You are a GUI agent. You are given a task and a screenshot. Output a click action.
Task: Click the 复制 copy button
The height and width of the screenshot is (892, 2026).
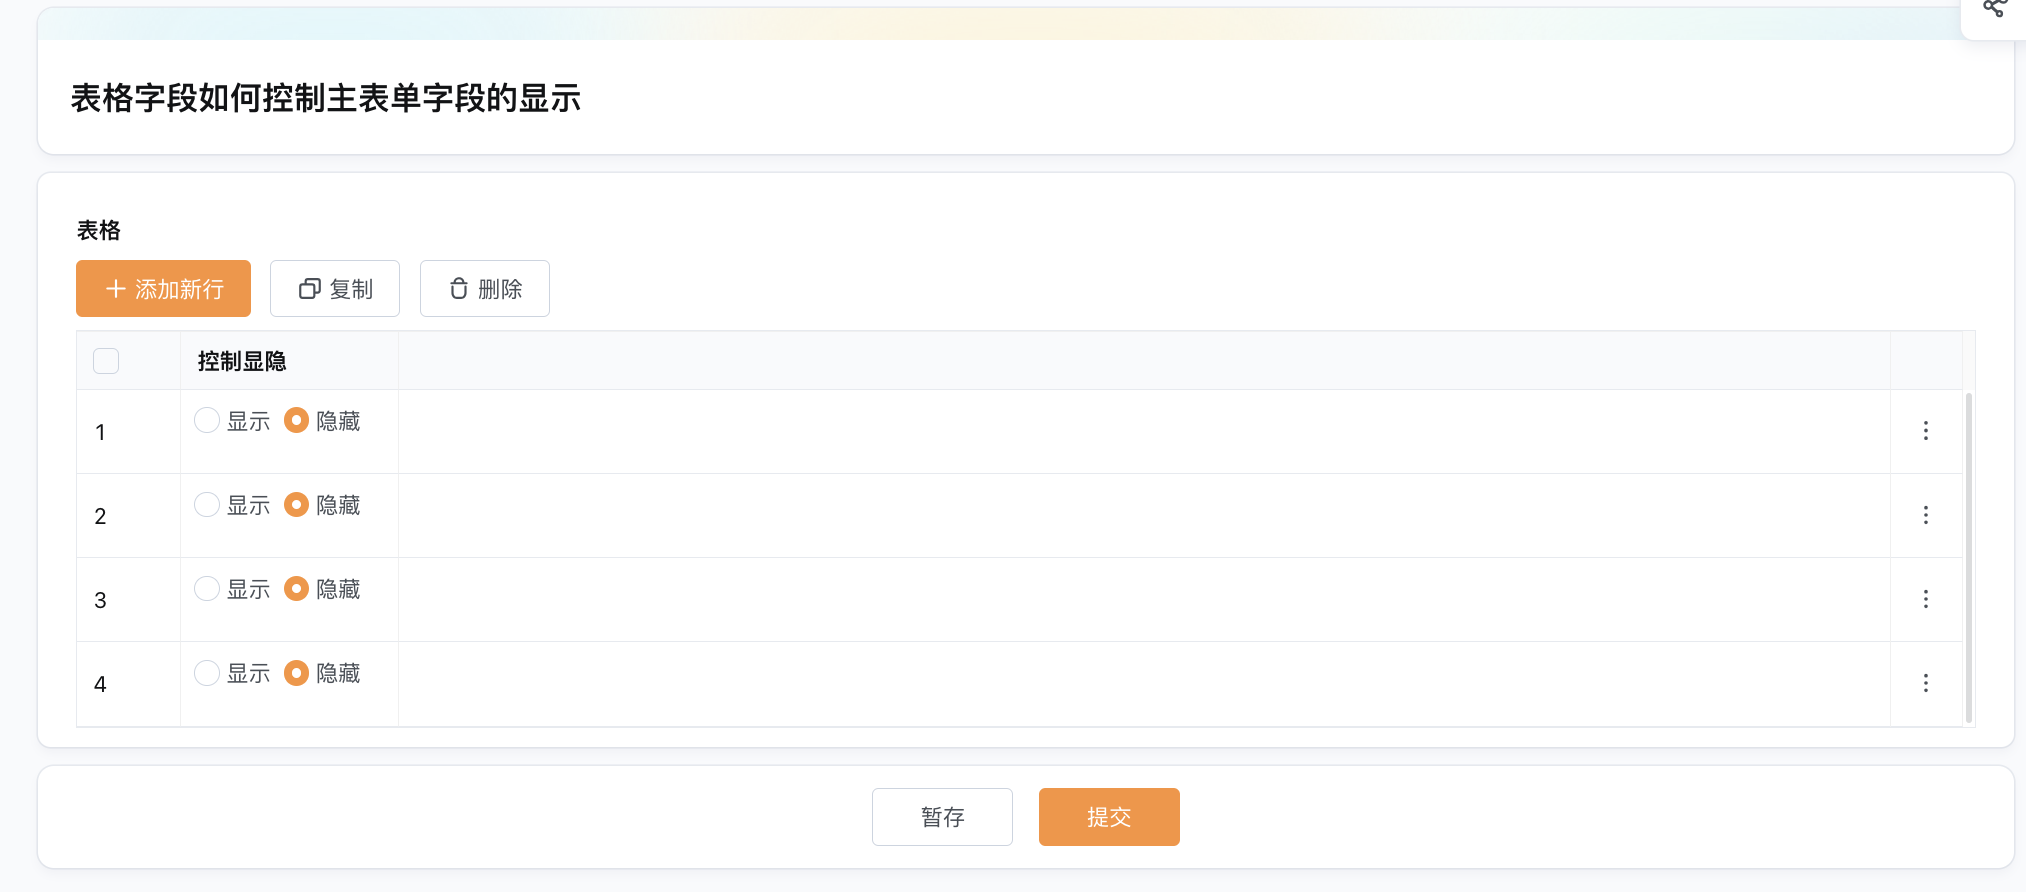[x=335, y=289]
